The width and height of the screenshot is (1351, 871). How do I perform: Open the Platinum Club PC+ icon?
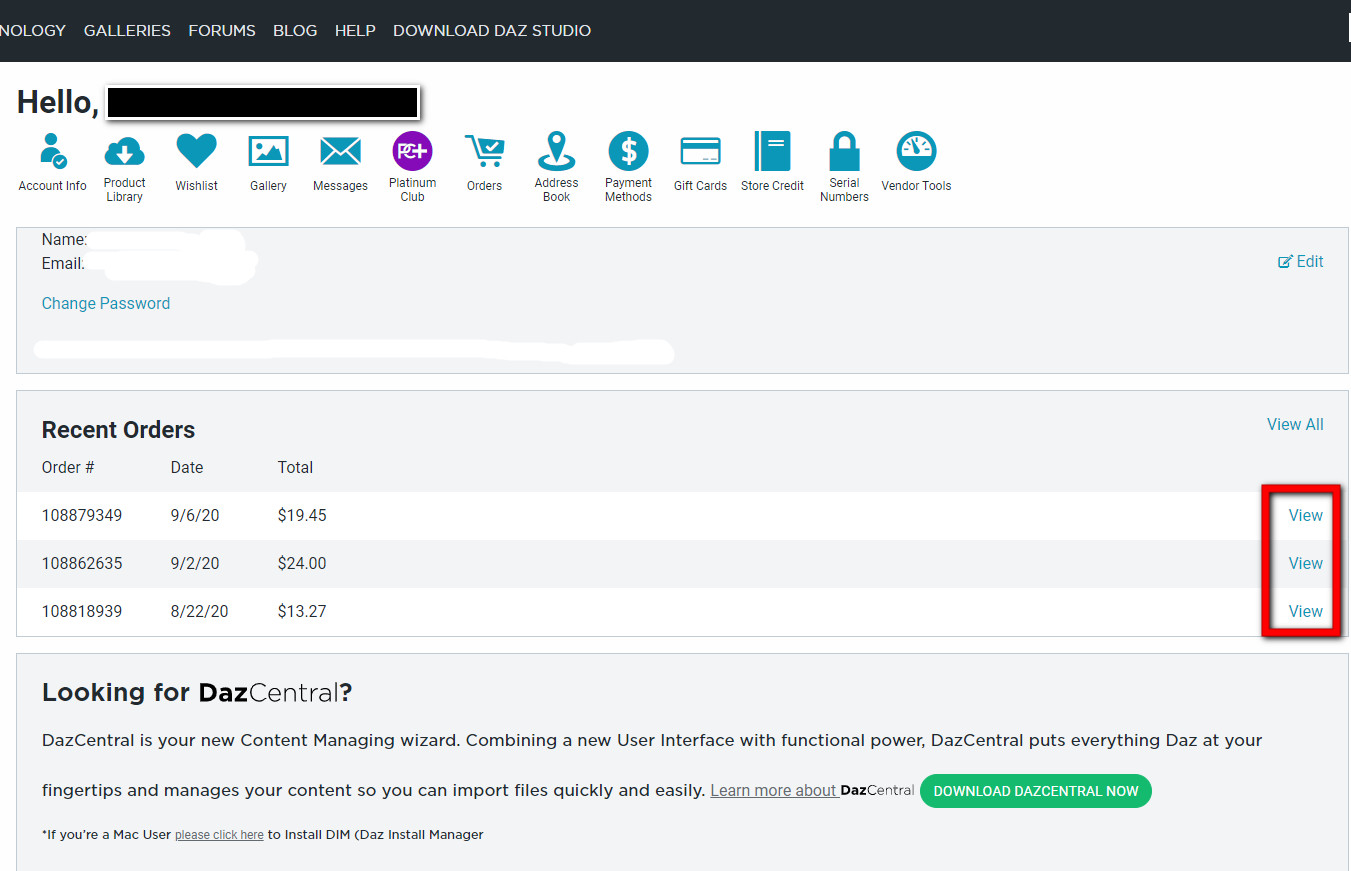pos(412,151)
